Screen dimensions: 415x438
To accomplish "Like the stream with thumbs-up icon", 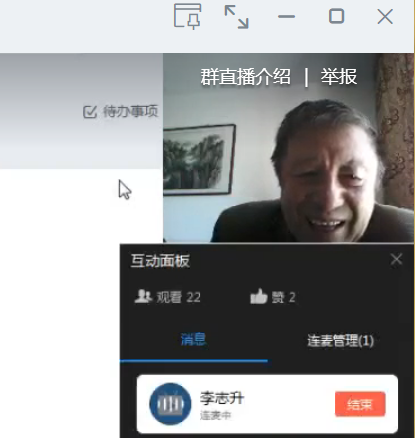I will pos(259,296).
